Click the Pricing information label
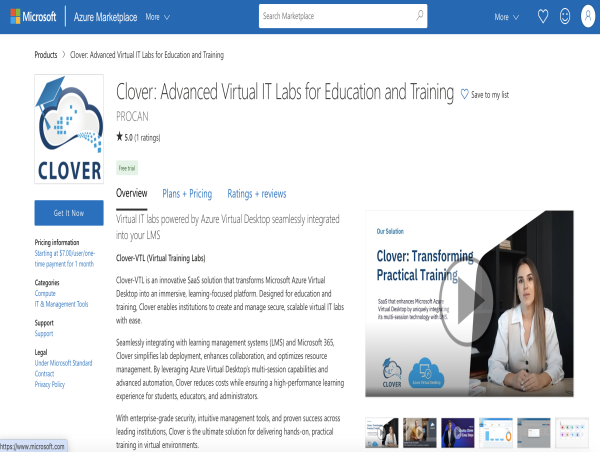The image size is (600, 452). click(57, 242)
